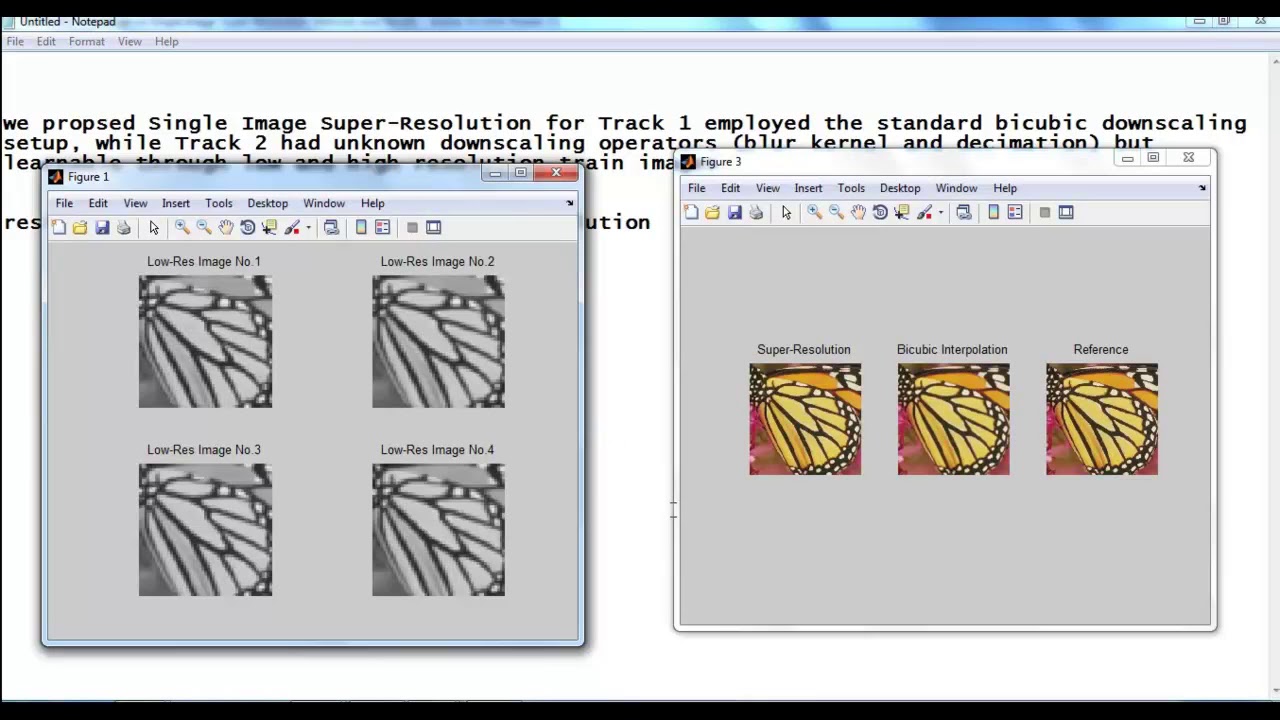1280x720 pixels.
Task: Click Open File icon in Figure 1
Action: tap(80, 228)
